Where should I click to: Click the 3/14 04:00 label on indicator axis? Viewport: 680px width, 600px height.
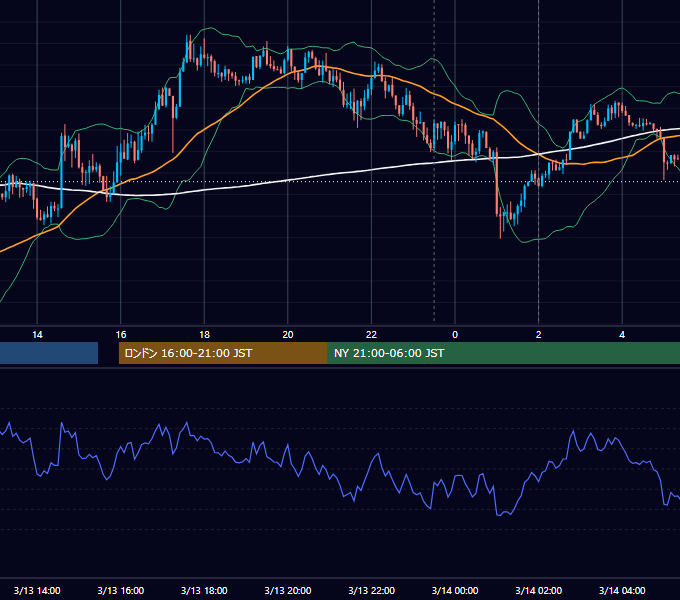pyautogui.click(x=622, y=590)
